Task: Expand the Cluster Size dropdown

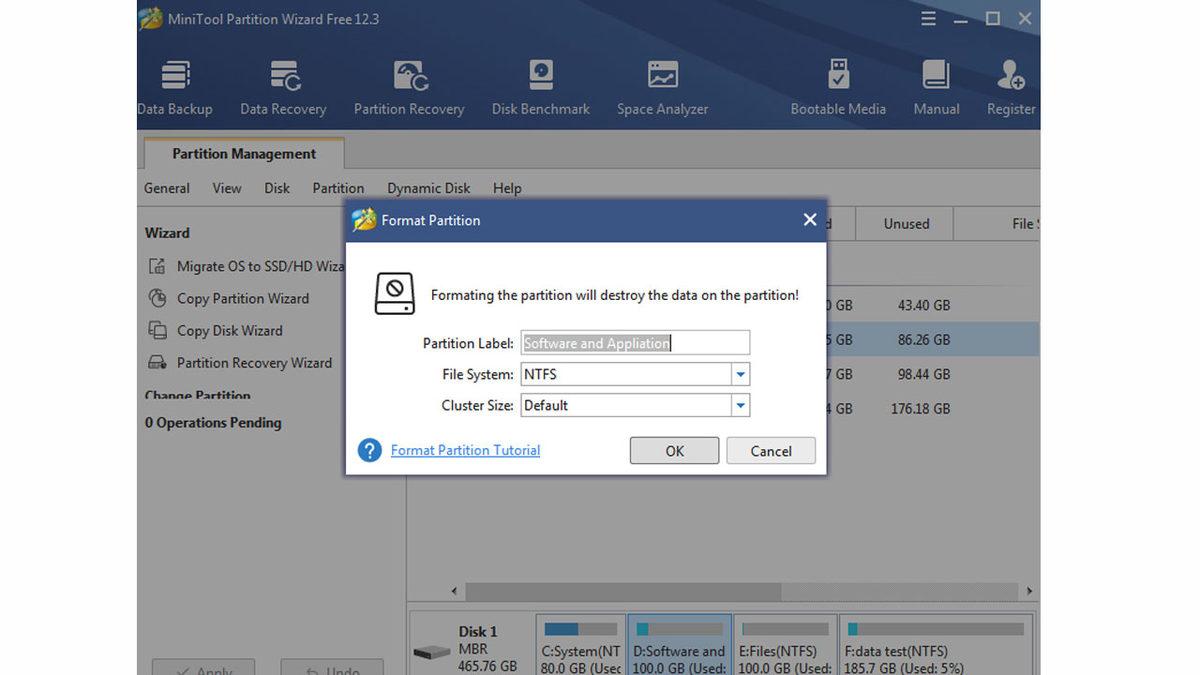Action: pyautogui.click(x=740, y=405)
